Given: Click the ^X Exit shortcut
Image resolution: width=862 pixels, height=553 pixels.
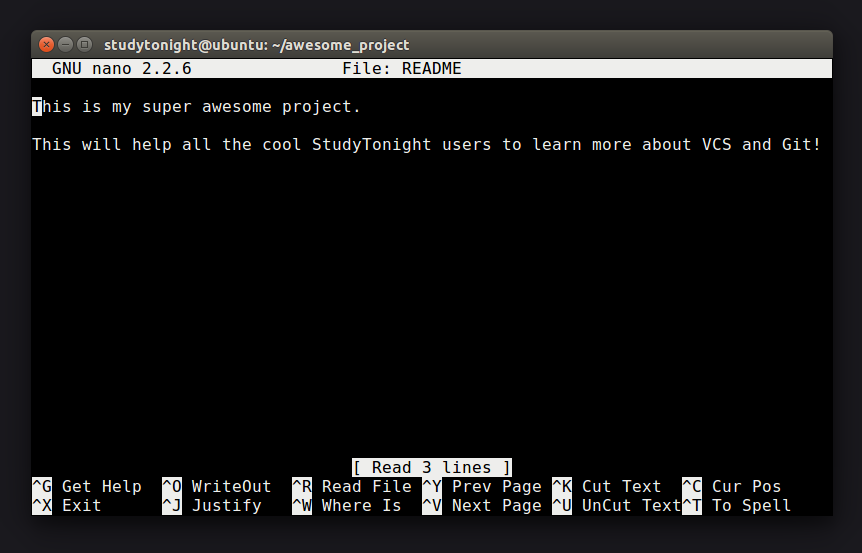Looking at the screenshot, I should [x=67, y=506].
